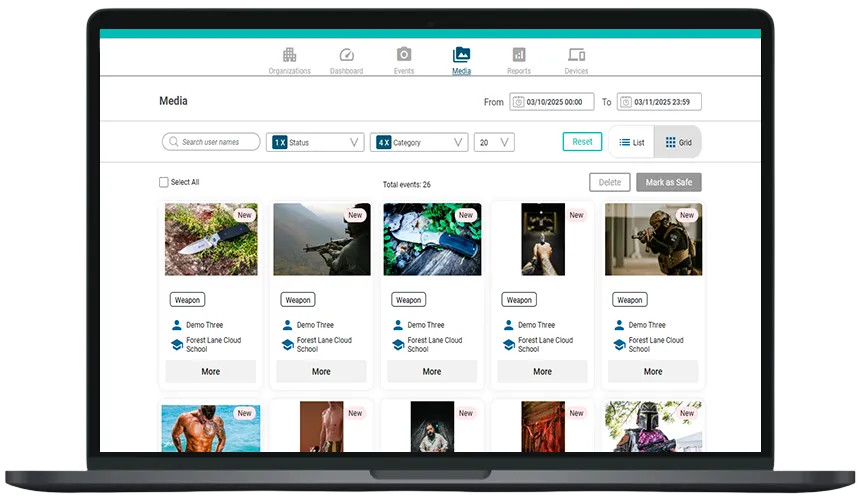Click the user icon on the soldier-in-hallway card
The height and width of the screenshot is (501, 860).
click(619, 325)
